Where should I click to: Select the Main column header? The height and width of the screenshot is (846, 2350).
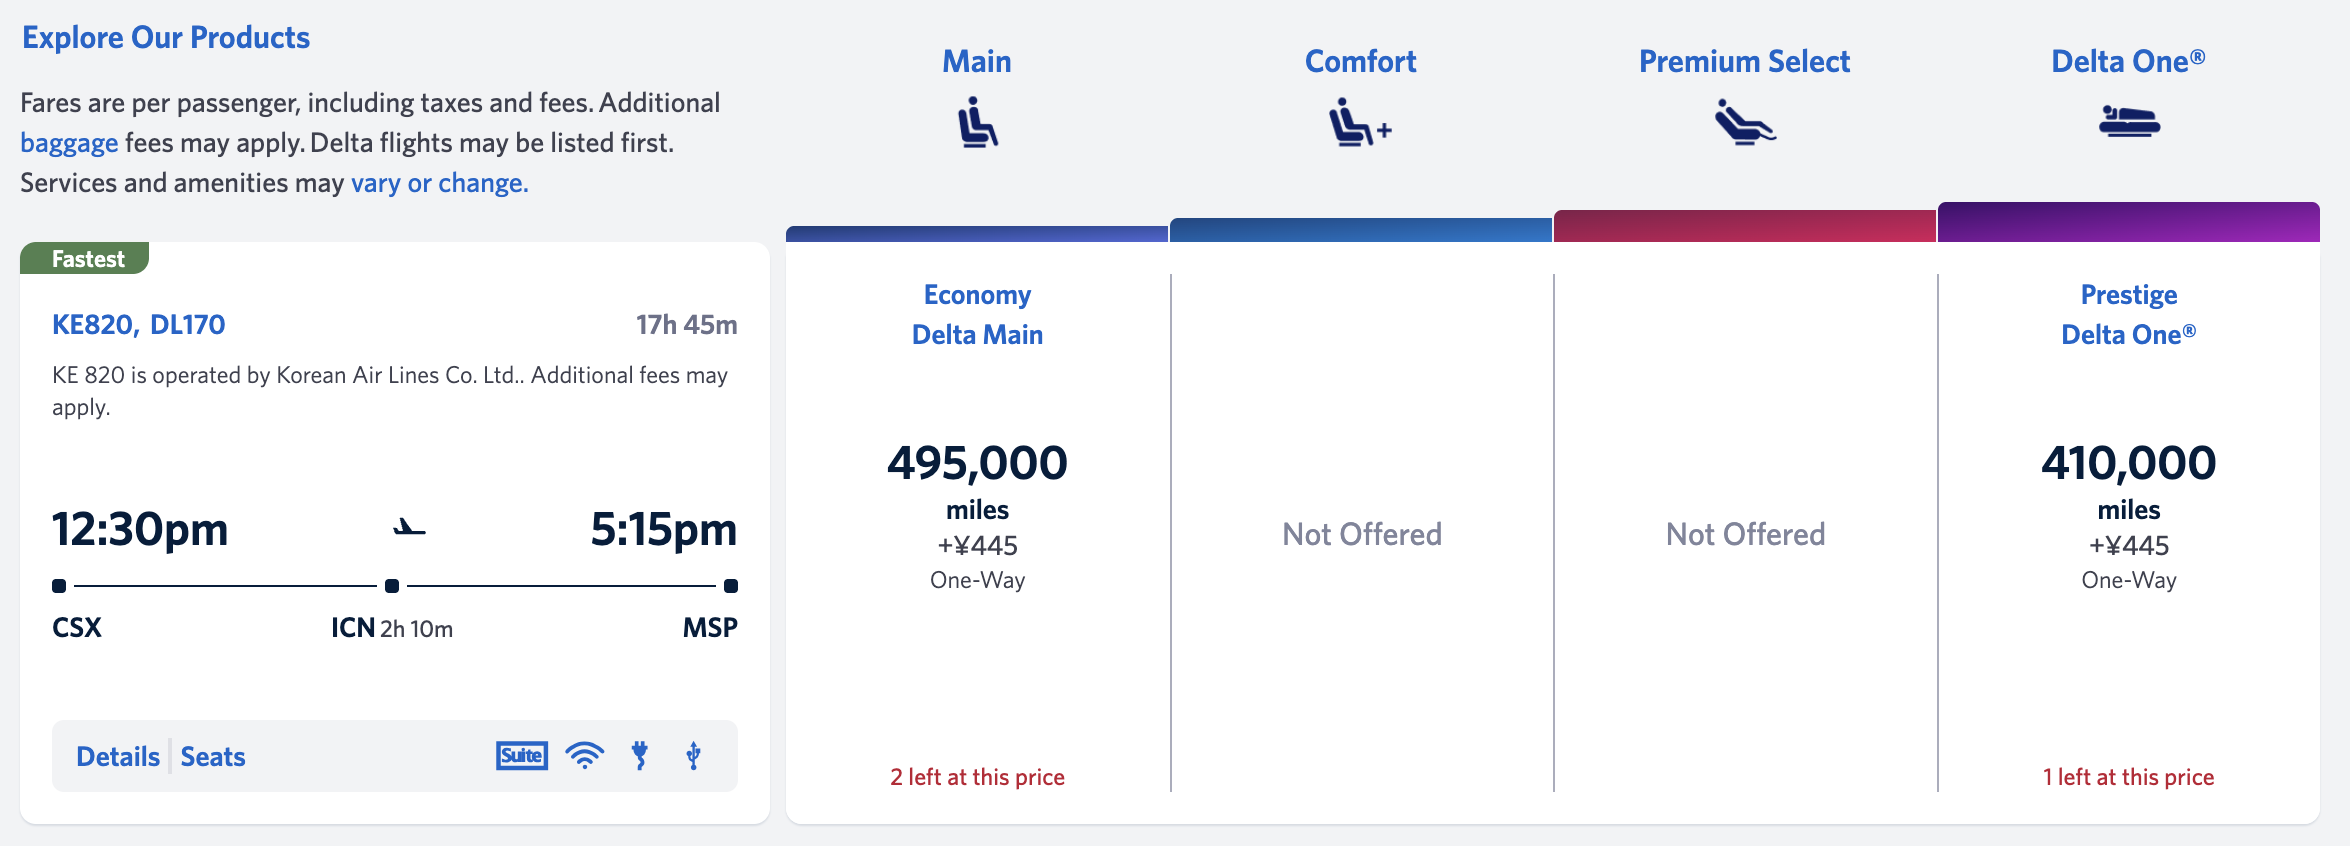point(977,62)
